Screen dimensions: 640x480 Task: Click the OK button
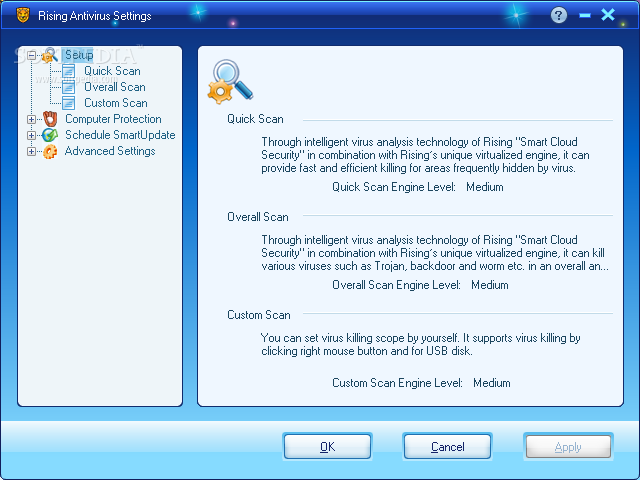[x=327, y=447]
